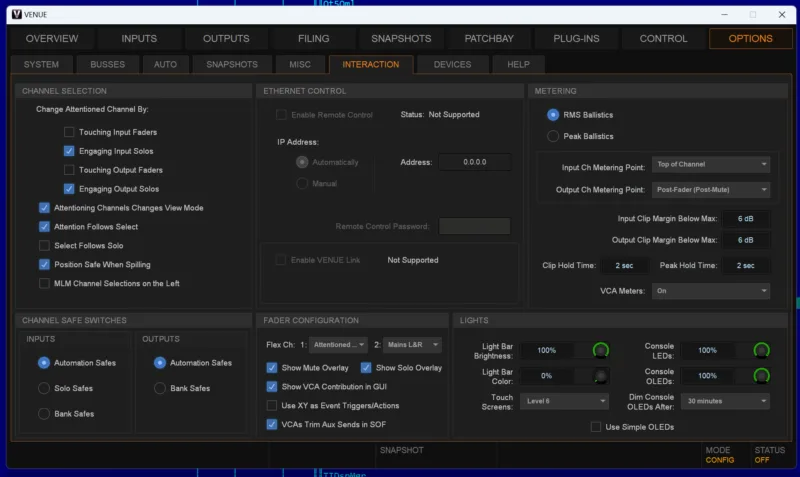This screenshot has height=477, width=800.
Task: Toggle Attentioning Channels Changes View Mode
Action: tap(44, 208)
